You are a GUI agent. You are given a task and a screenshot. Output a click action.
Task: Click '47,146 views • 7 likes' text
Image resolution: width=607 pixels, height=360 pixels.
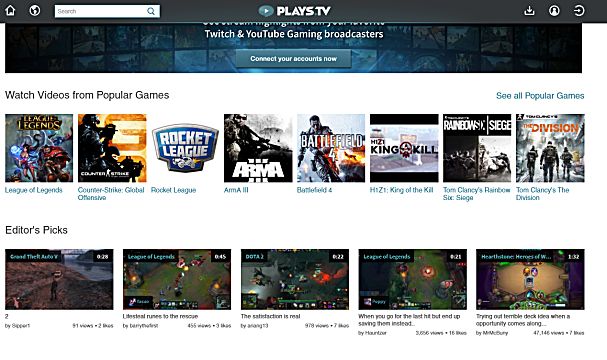coord(559,333)
